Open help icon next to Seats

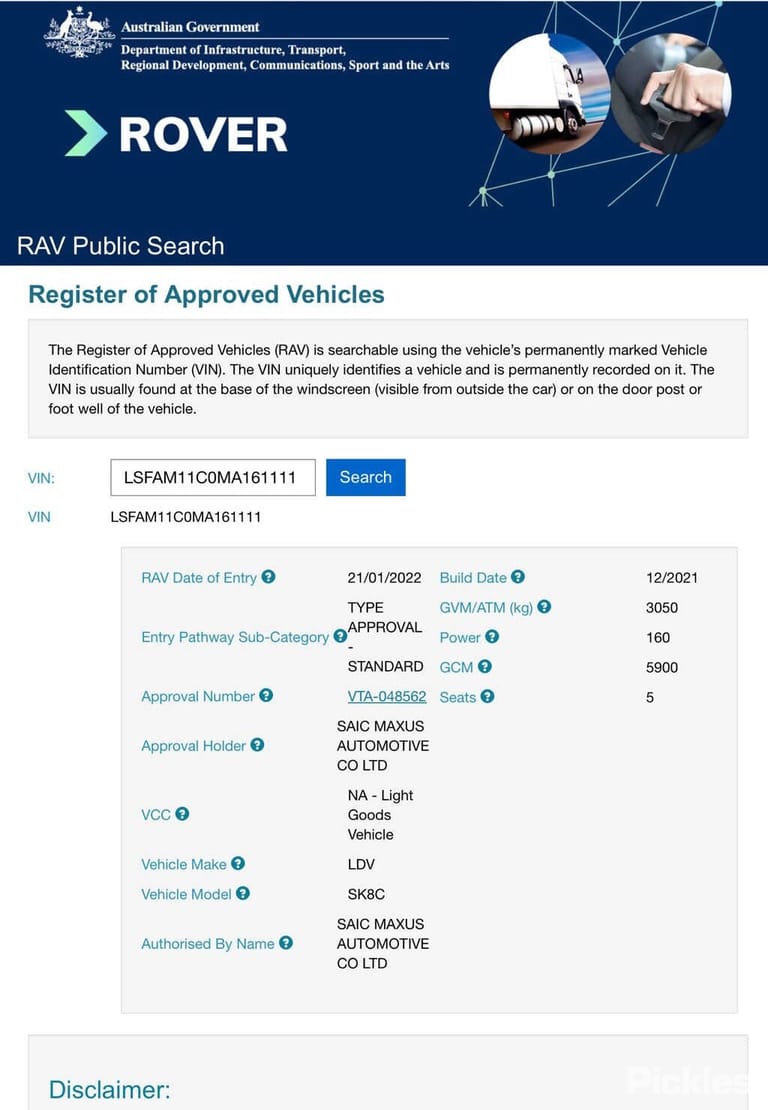click(488, 697)
